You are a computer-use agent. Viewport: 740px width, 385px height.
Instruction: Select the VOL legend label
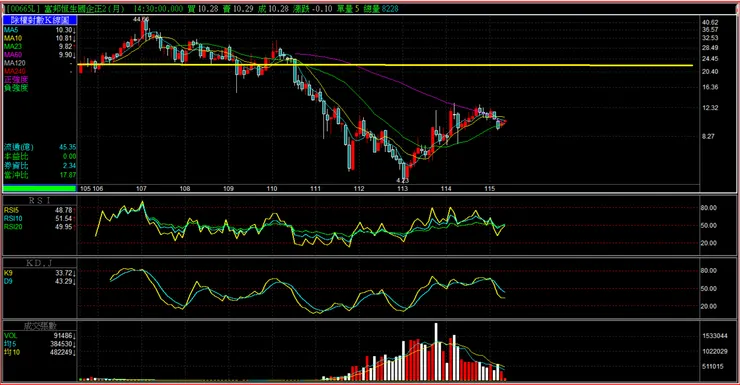(x=10, y=335)
